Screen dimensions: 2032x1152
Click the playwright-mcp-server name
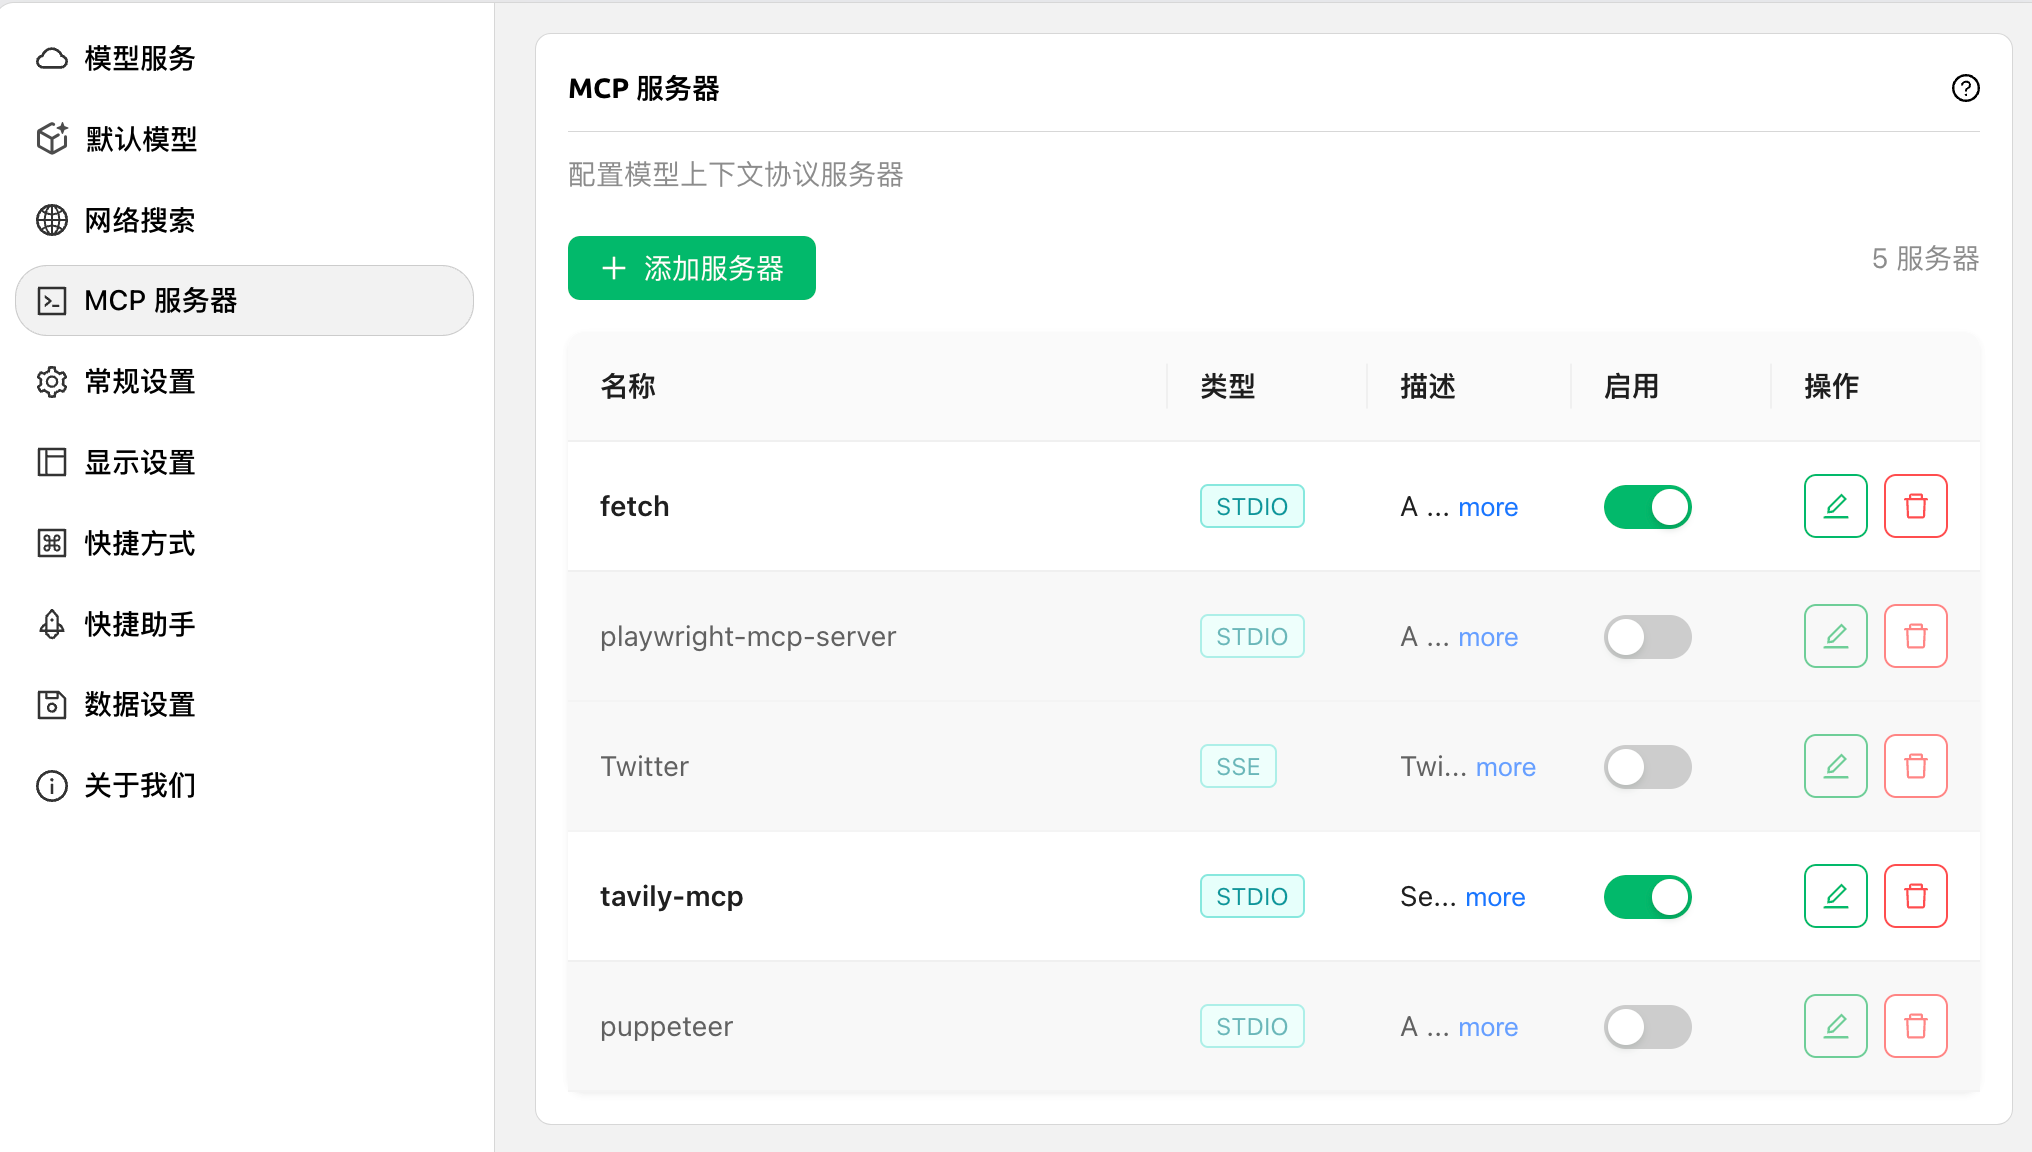tap(747, 637)
